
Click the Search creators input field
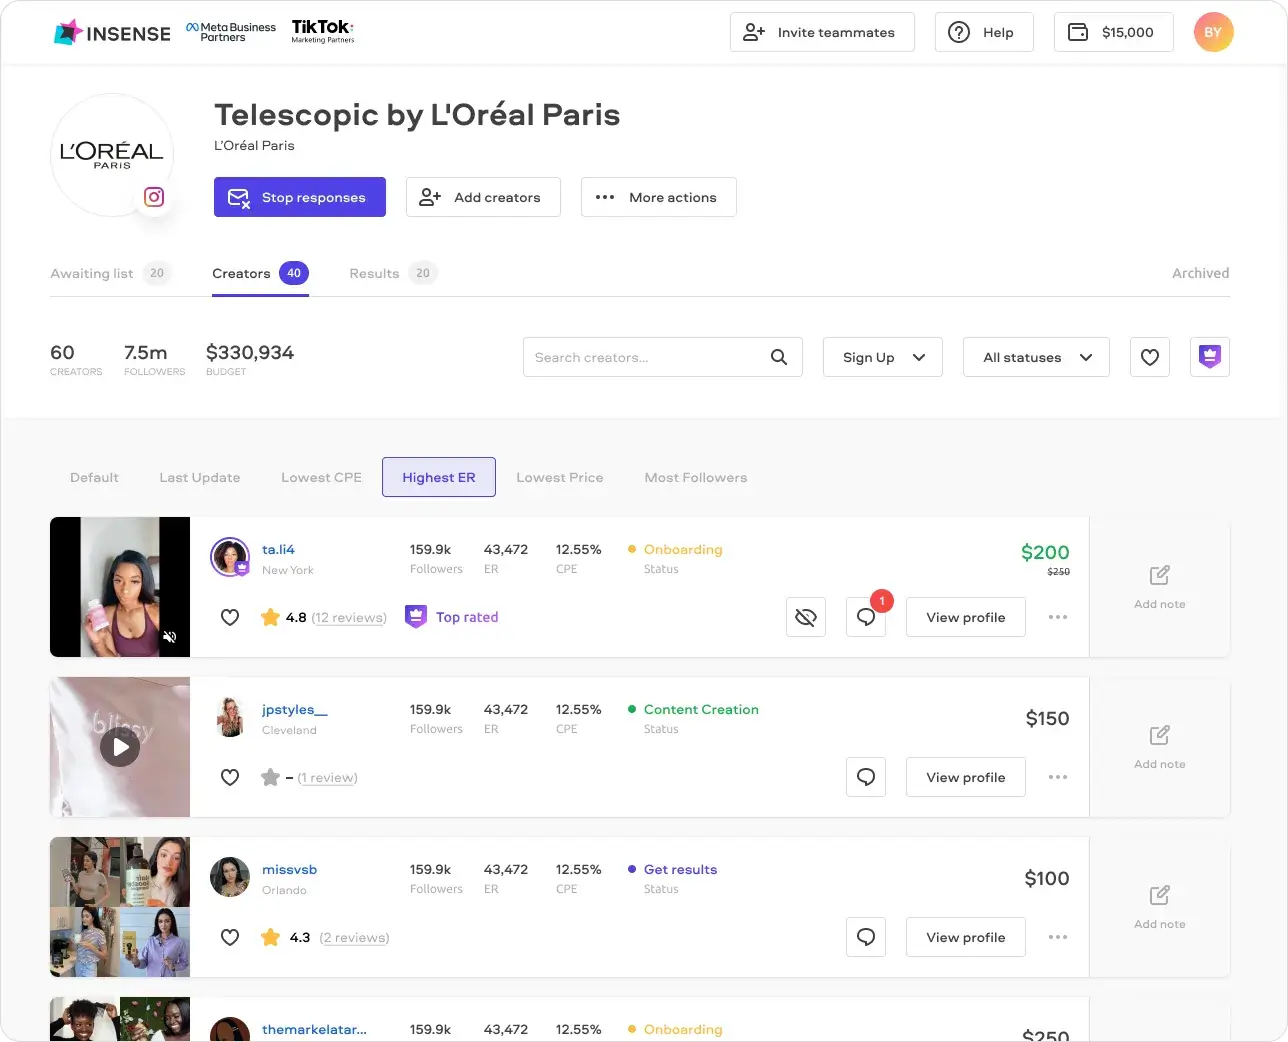[663, 357]
